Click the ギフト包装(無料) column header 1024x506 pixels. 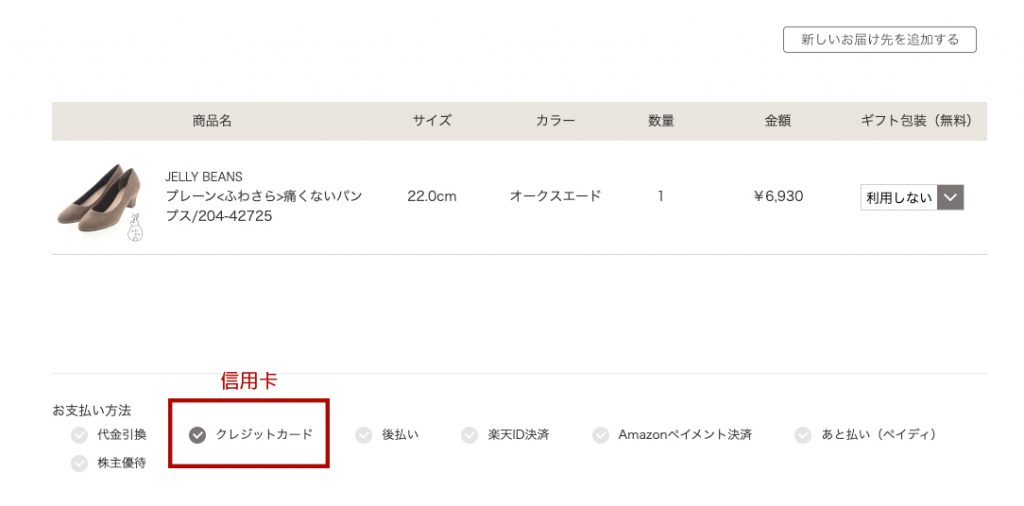tap(916, 121)
